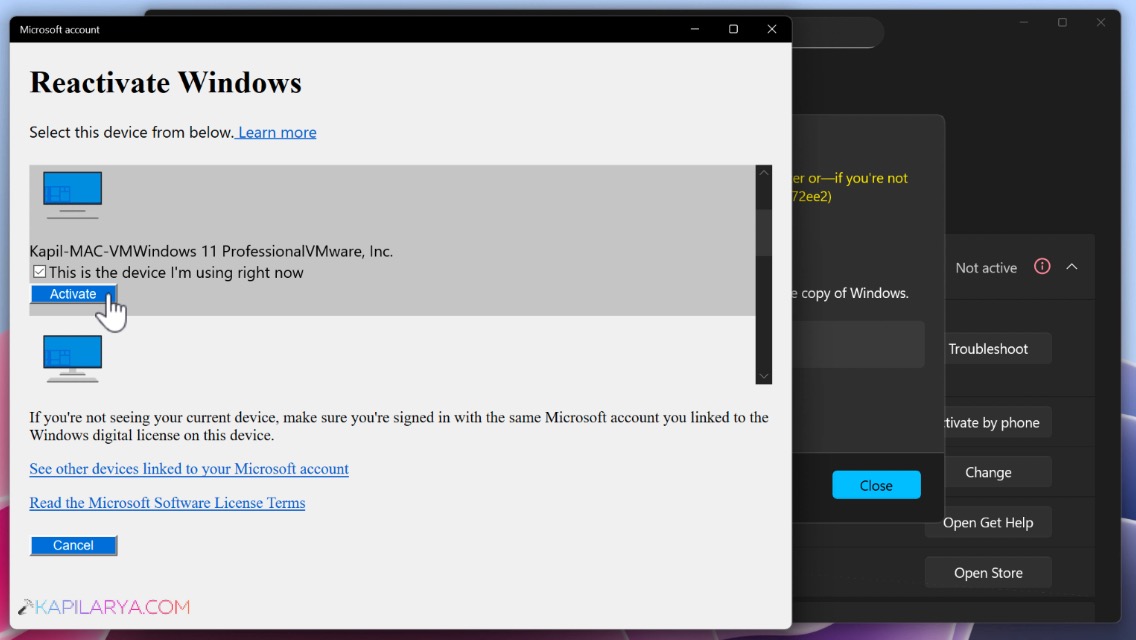Viewport: 1136px width, 640px height.
Task: Open the Learn more link
Action: 276,131
